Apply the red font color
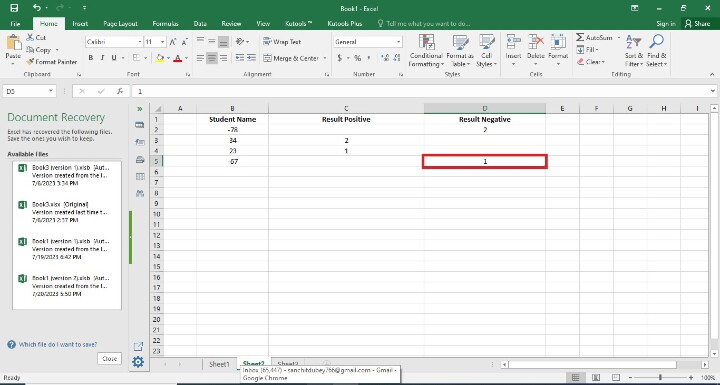The height and width of the screenshot is (385, 720). 177,58
